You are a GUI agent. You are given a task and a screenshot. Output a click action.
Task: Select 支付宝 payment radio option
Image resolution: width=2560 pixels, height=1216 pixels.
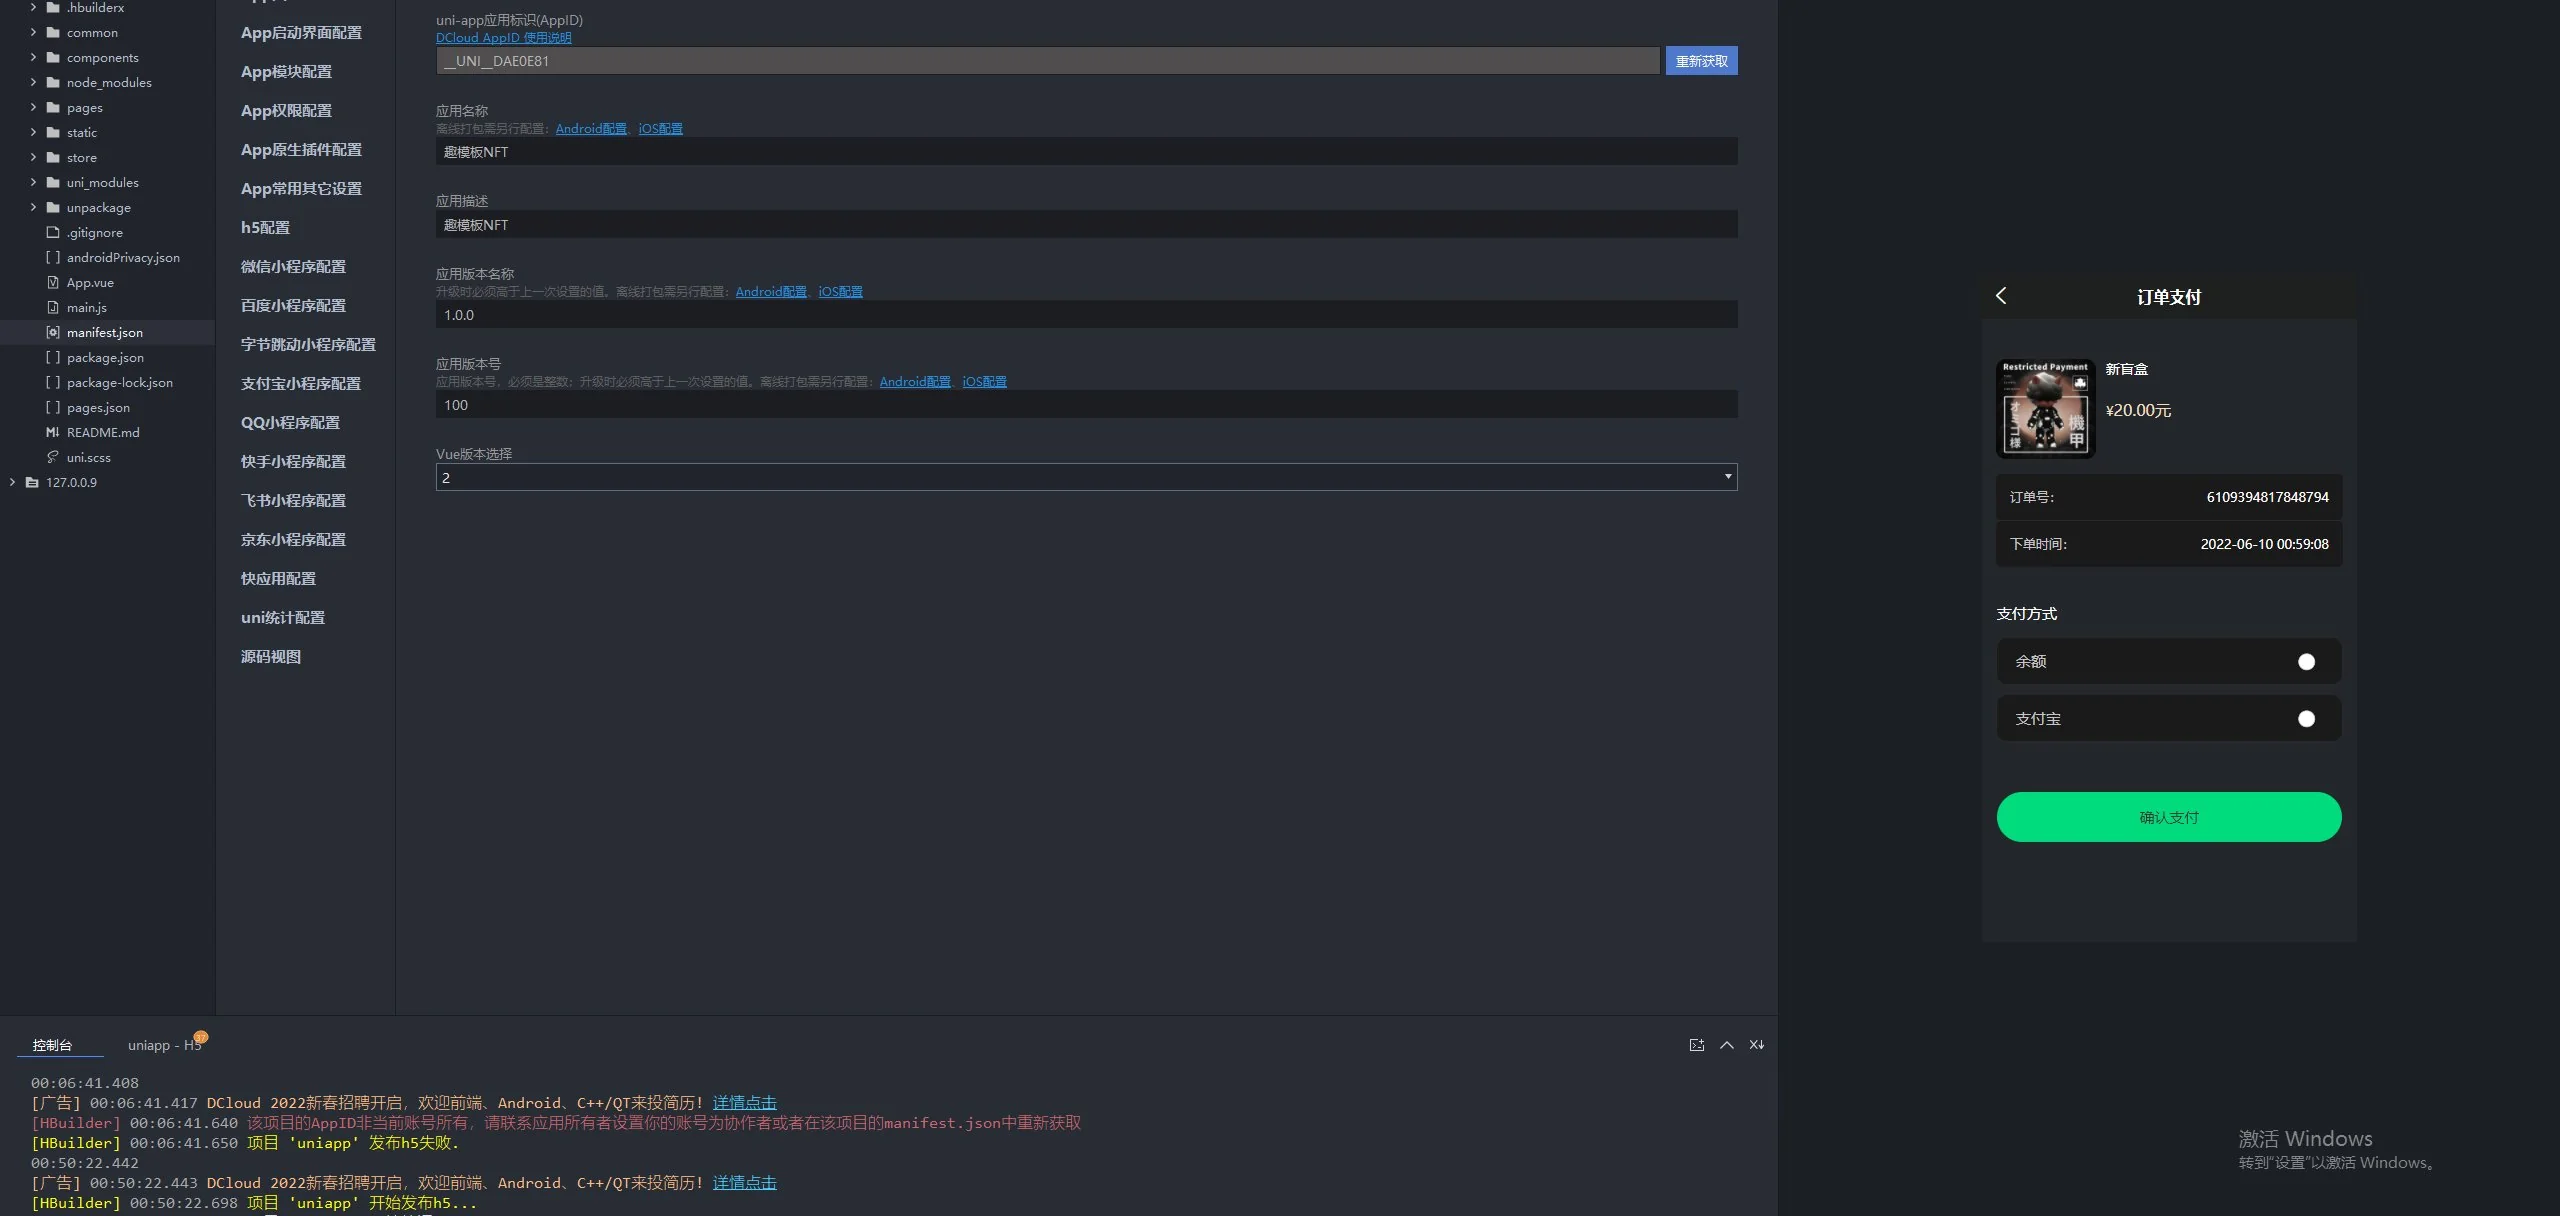tap(2306, 719)
